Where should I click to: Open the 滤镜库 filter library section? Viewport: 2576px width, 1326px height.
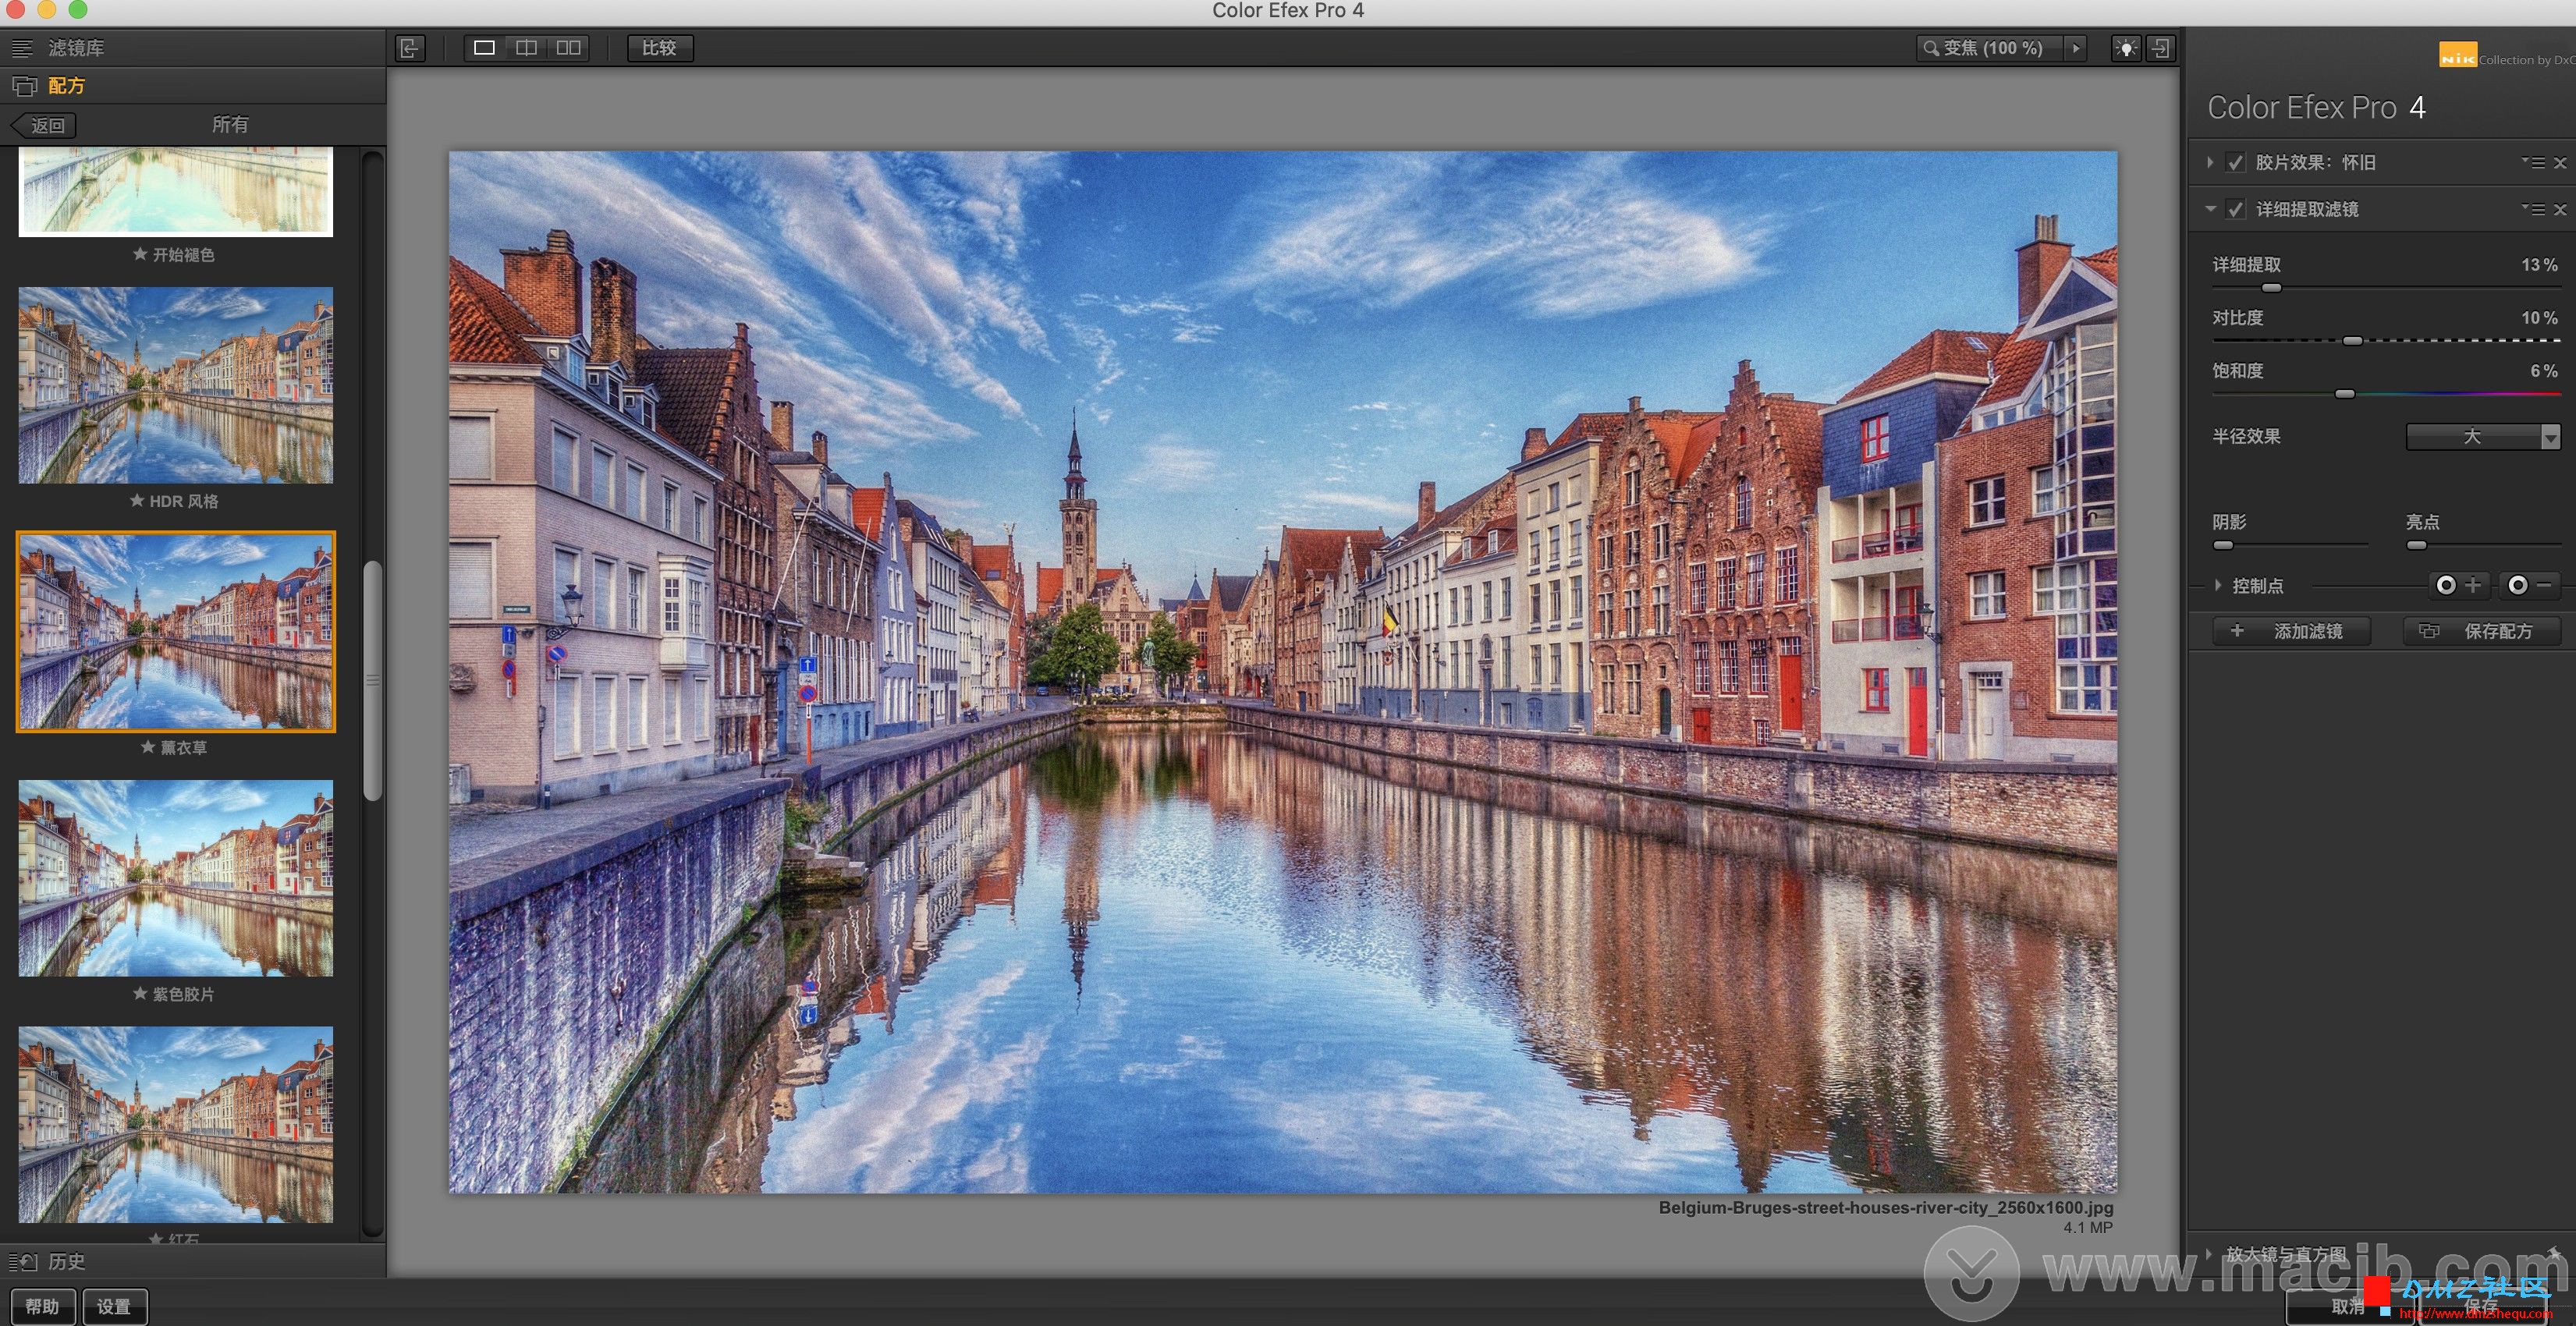193,48
